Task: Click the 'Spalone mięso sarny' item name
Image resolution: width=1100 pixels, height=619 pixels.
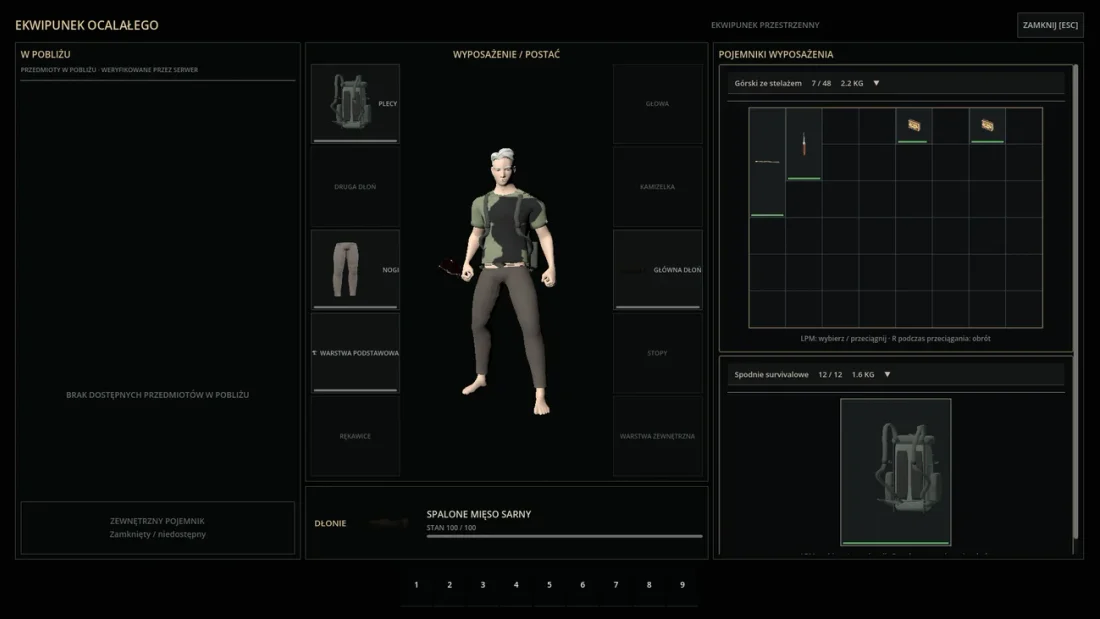Action: coord(479,514)
